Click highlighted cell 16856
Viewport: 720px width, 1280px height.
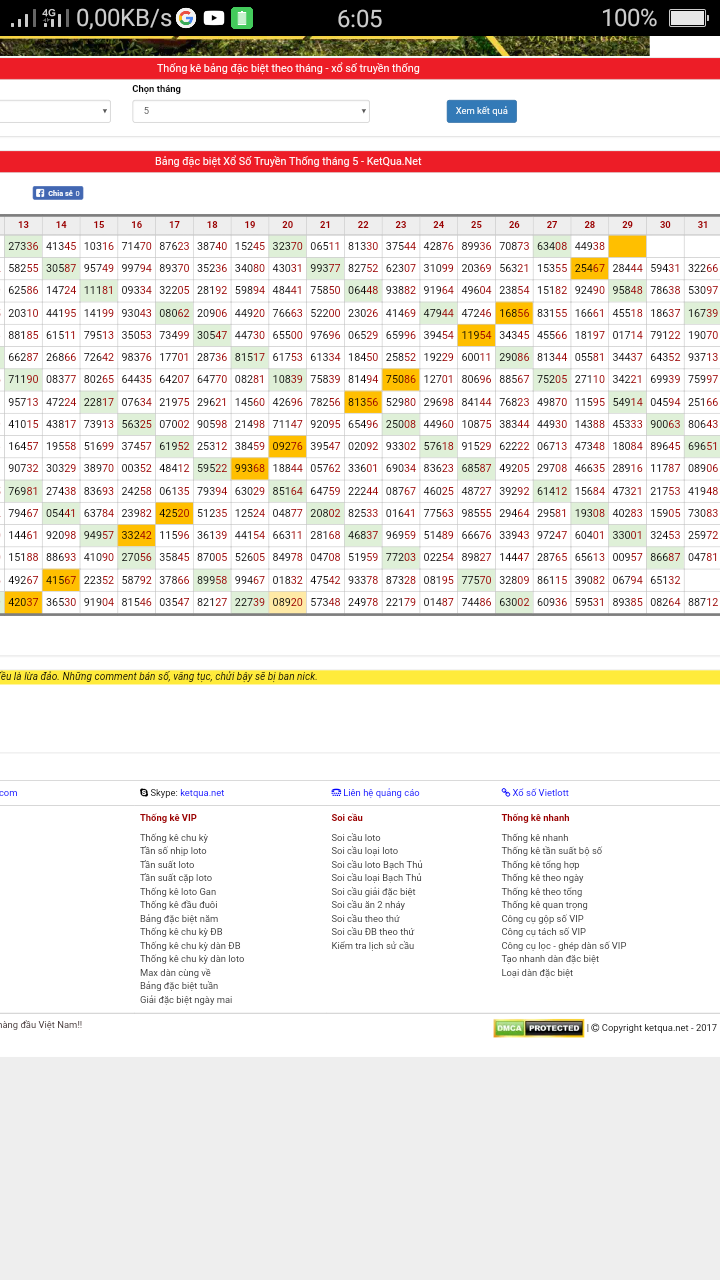514,313
